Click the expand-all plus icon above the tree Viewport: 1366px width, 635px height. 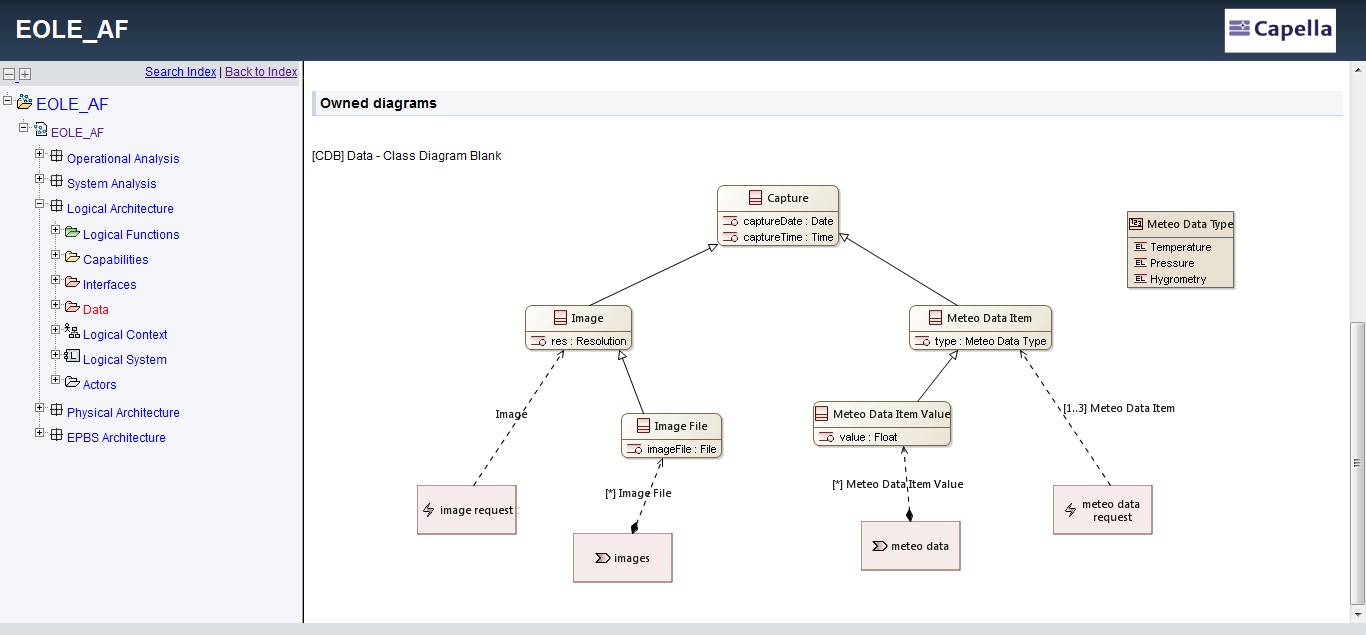(x=25, y=74)
